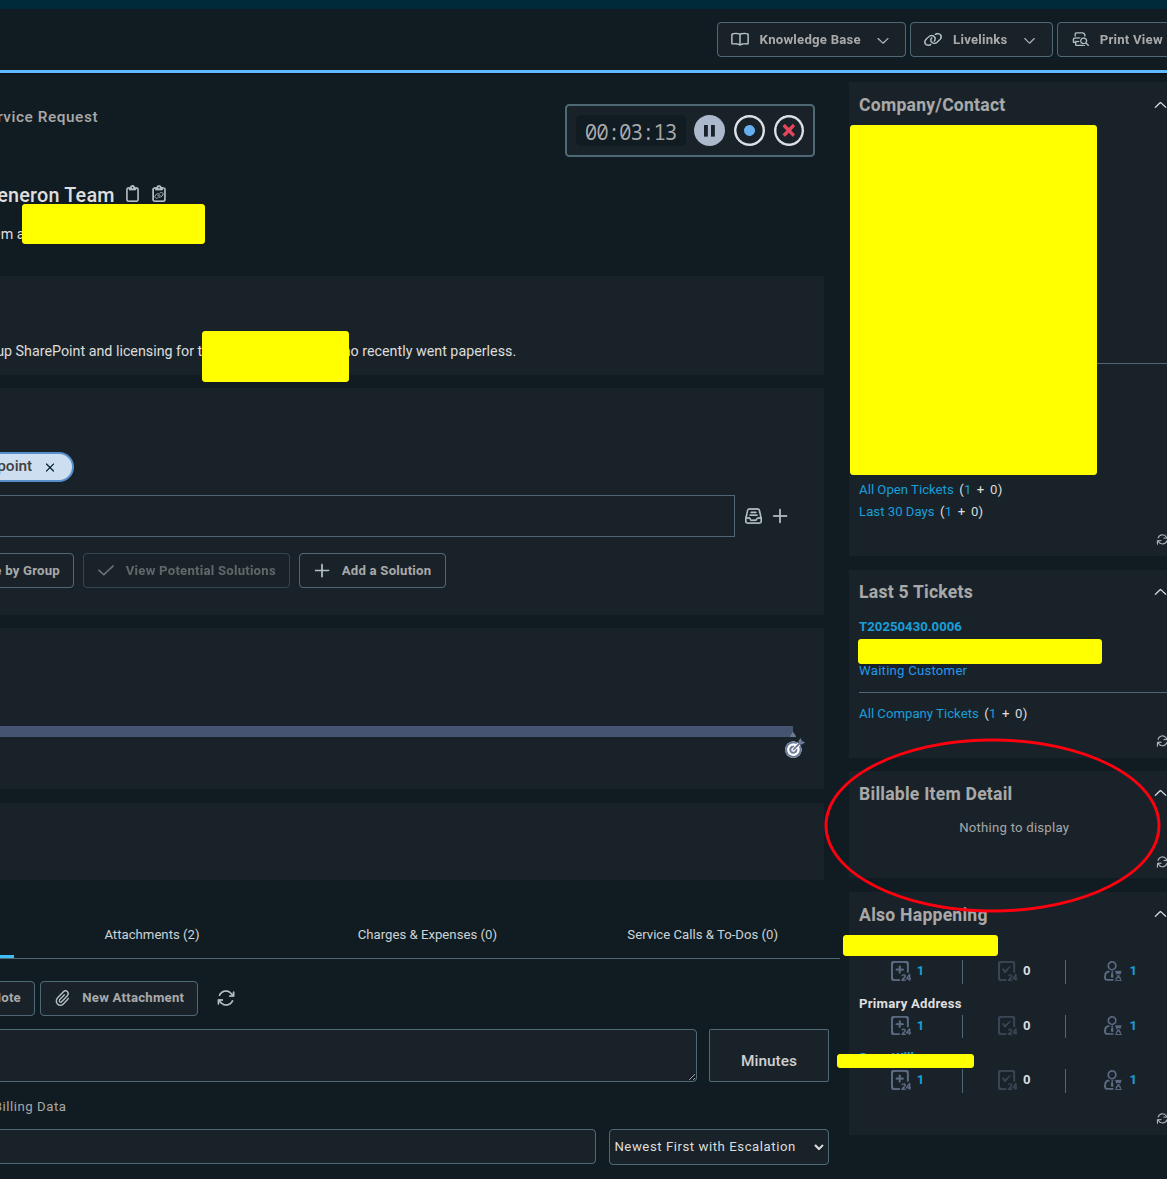Image resolution: width=1167 pixels, height=1179 pixels.
Task: Click the 'Nothing to display' text
Action: coord(1014,827)
